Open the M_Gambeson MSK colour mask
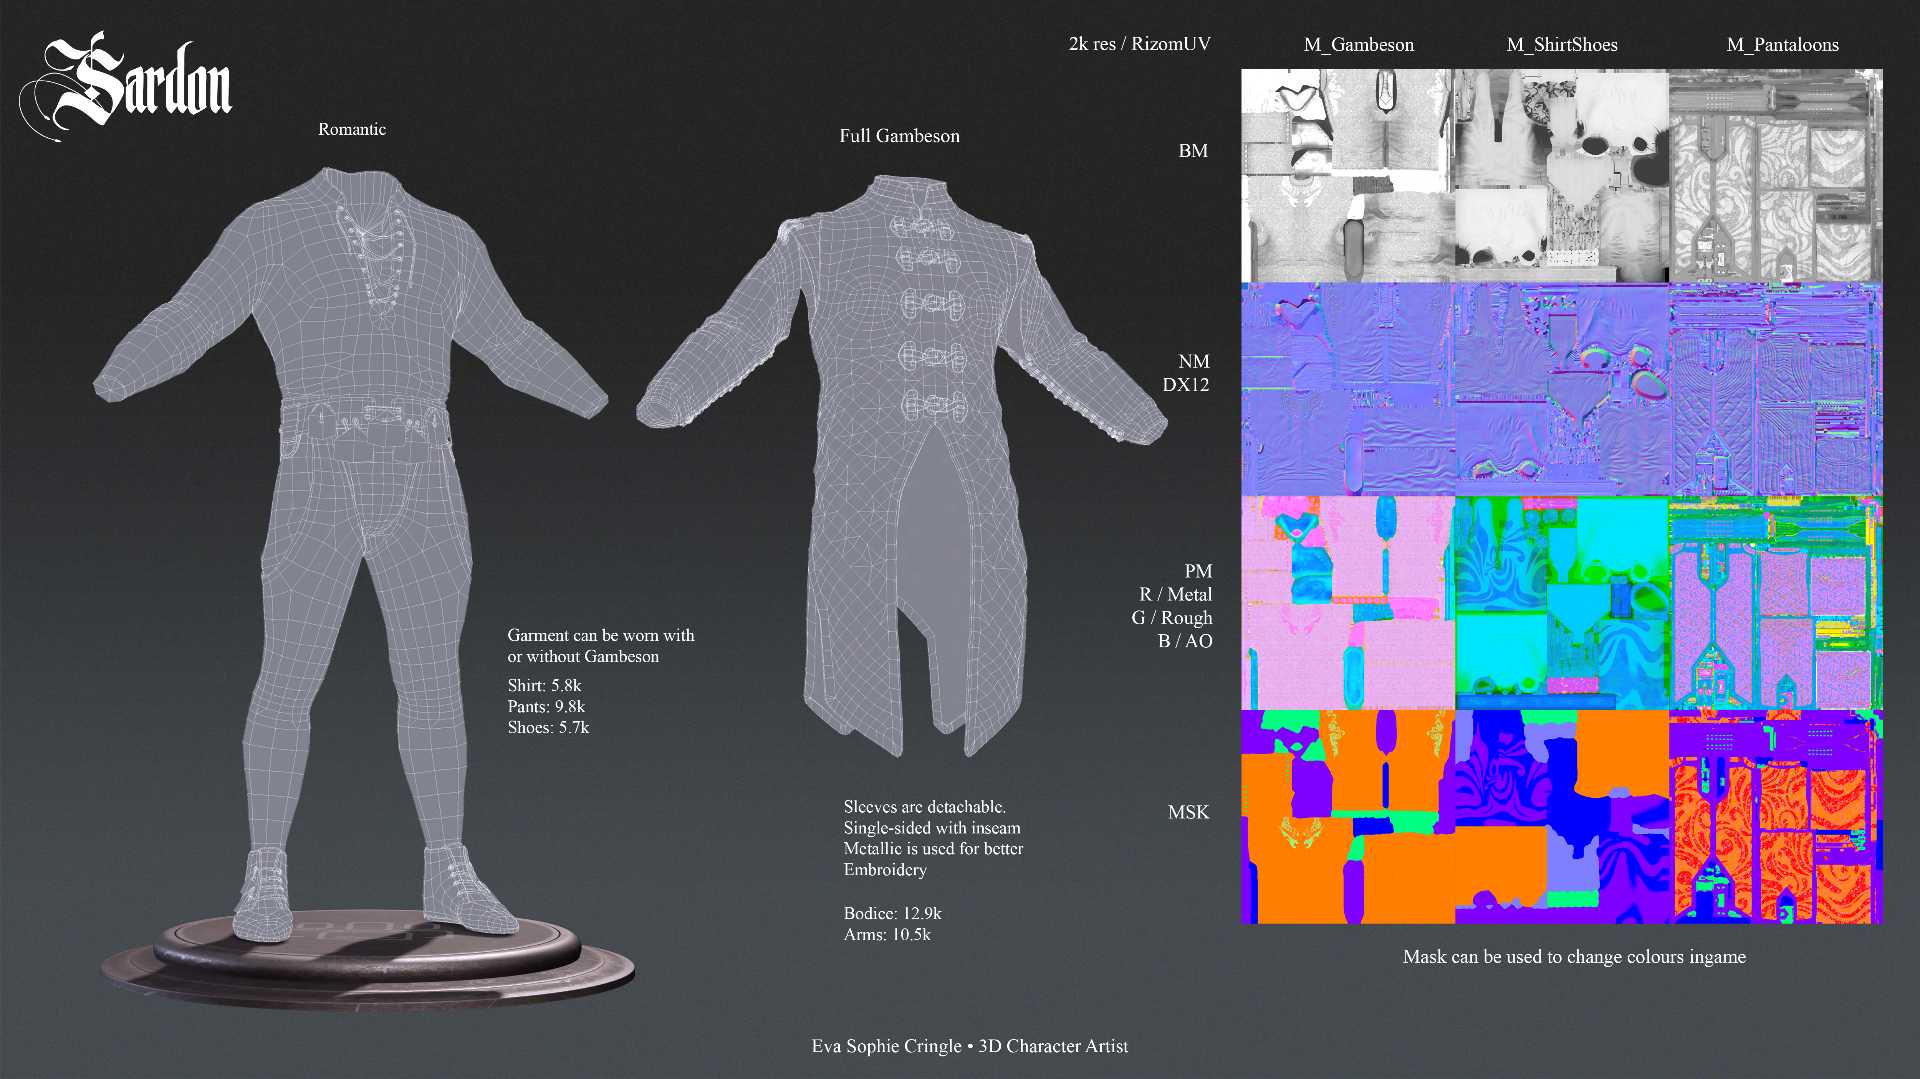This screenshot has height=1079, width=1920. (1347, 816)
